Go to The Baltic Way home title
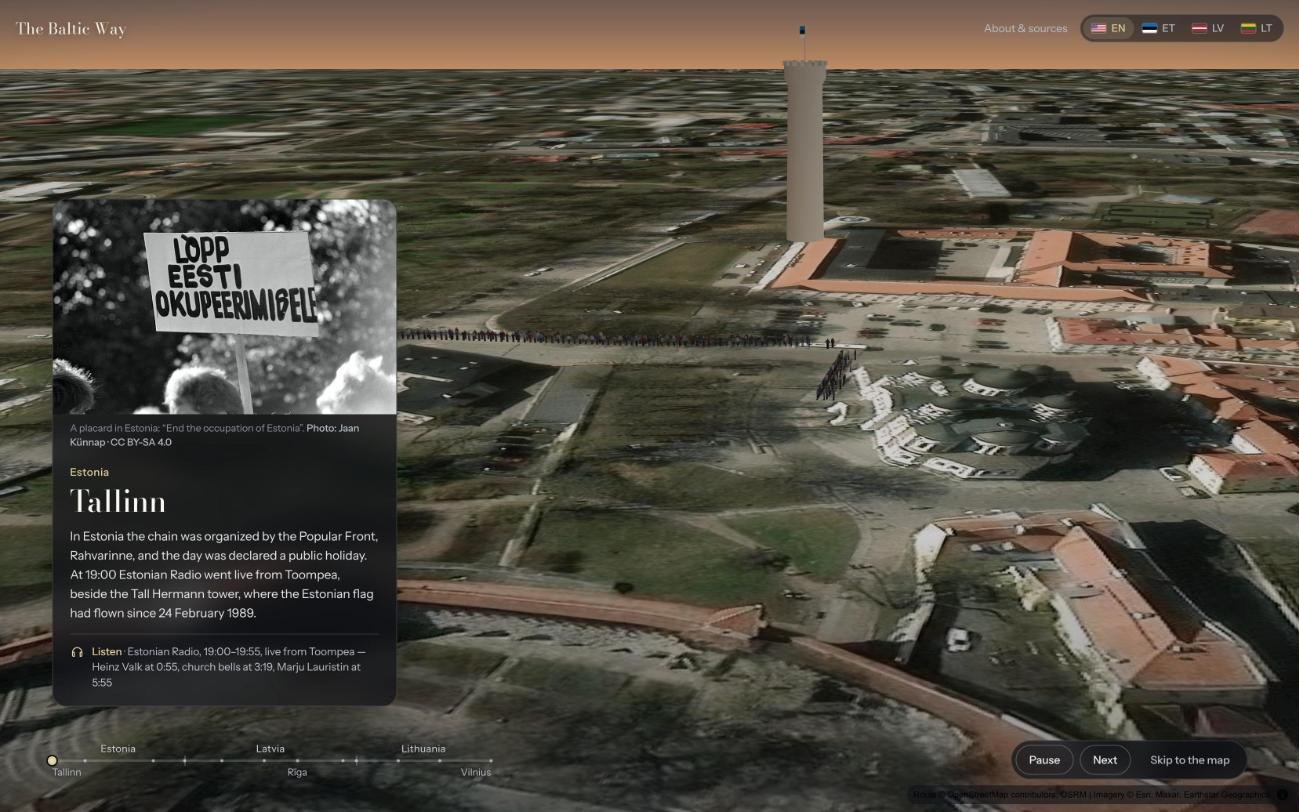 [71, 28]
